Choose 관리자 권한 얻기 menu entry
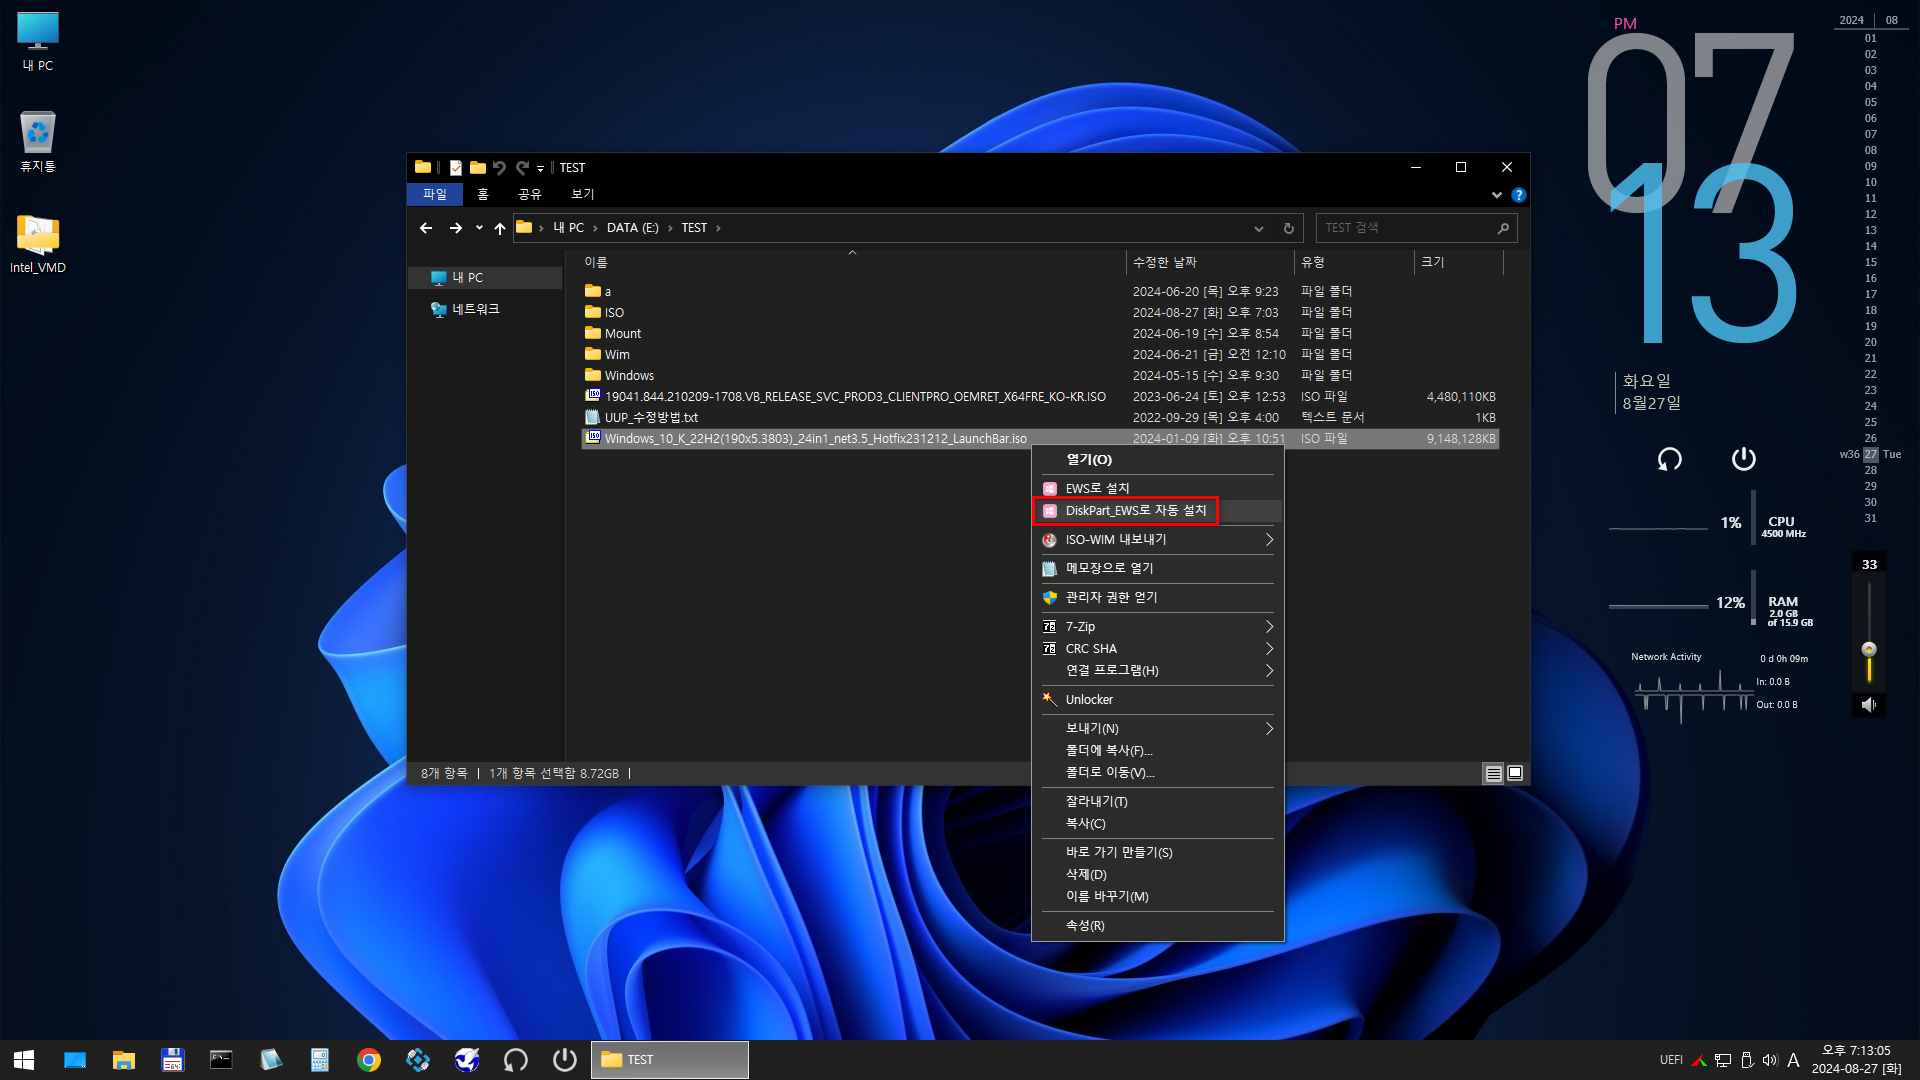Image resolution: width=1920 pixels, height=1080 pixels. pyautogui.click(x=1158, y=597)
